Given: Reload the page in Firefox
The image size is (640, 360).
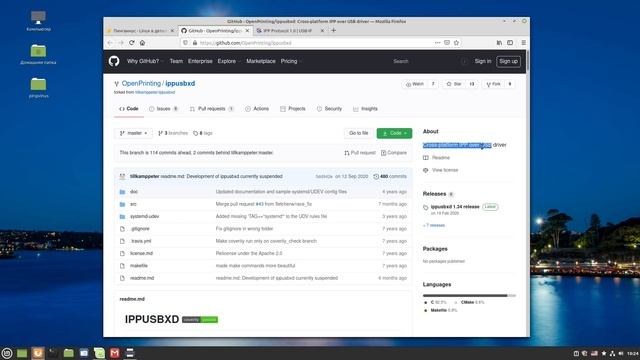Looking at the screenshot, I should click(x=131, y=42).
